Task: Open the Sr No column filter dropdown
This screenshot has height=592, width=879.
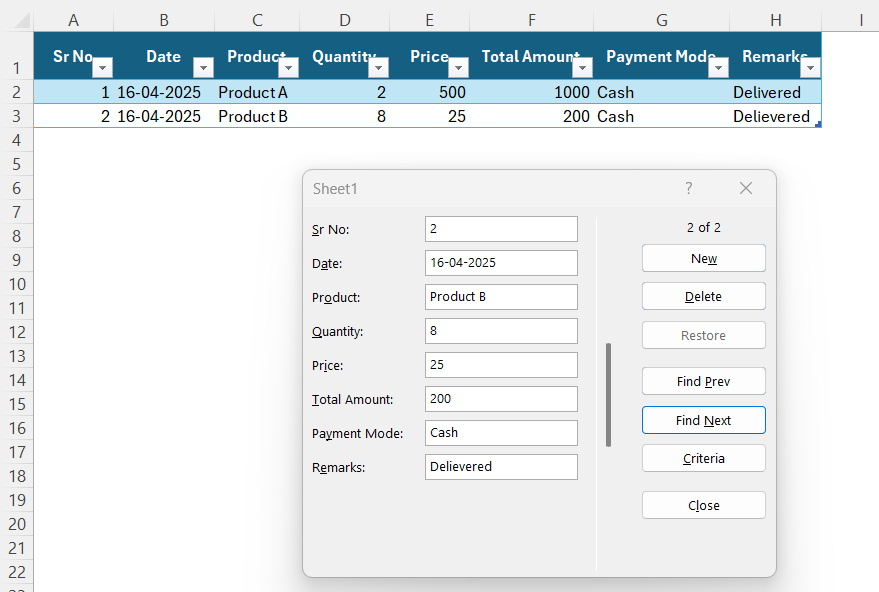Action: [103, 68]
